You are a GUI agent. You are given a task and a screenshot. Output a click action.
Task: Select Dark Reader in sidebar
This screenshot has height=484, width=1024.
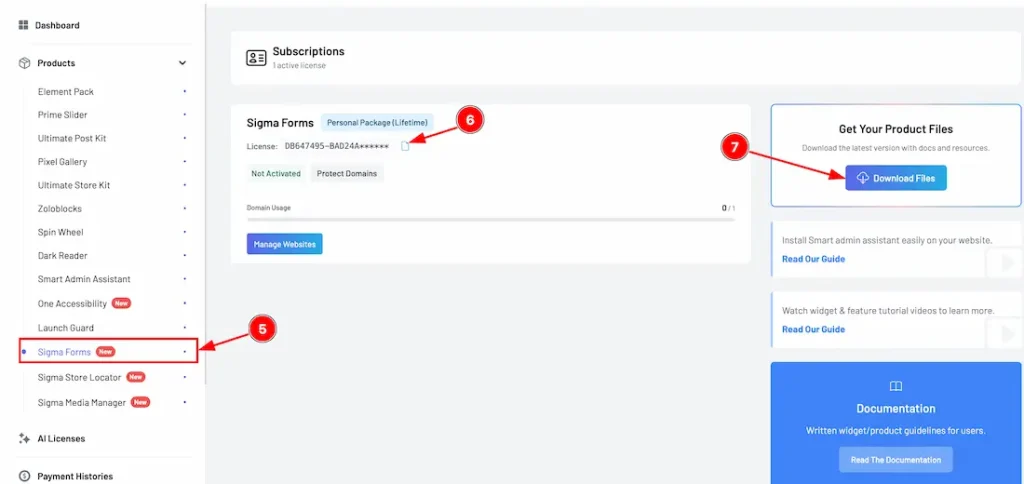click(x=62, y=256)
